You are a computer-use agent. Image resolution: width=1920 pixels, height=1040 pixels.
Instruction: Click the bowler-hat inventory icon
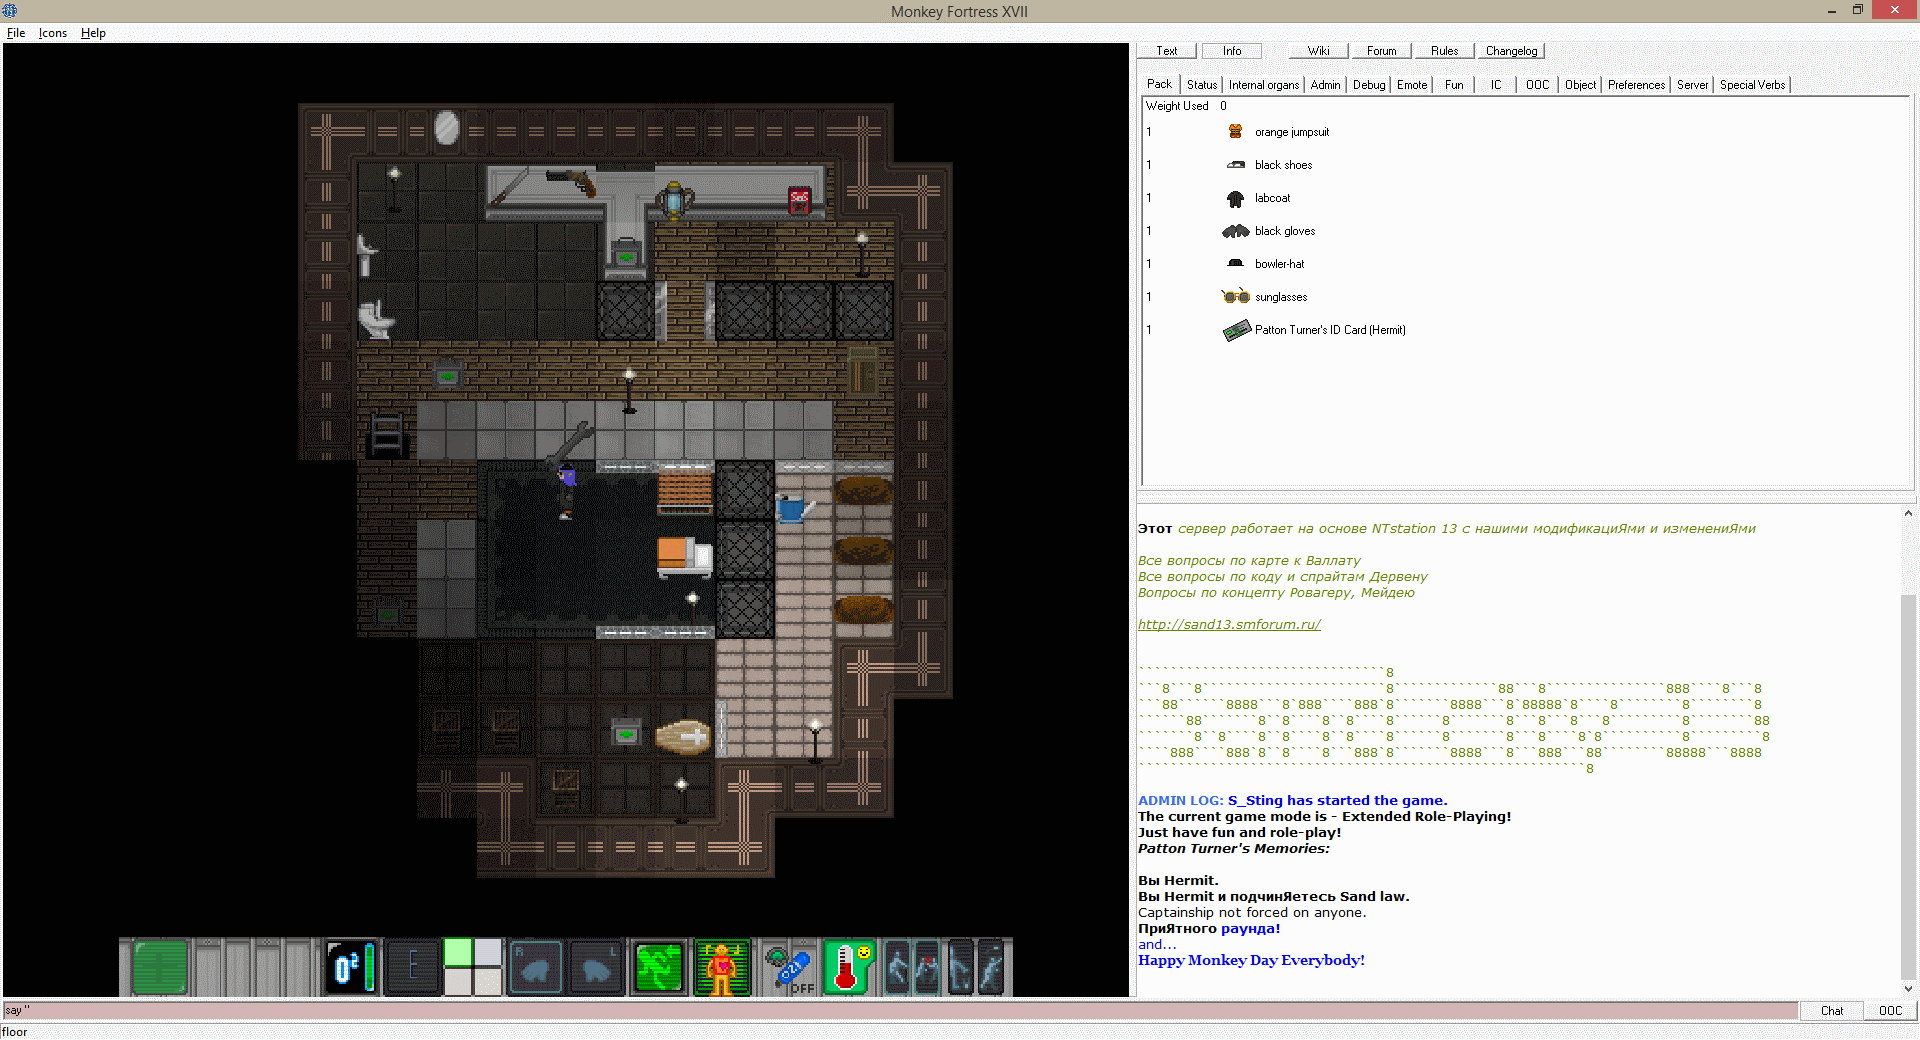(x=1236, y=264)
